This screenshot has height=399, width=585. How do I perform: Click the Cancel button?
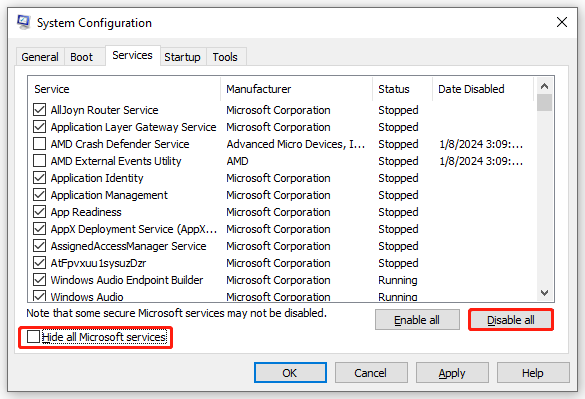tap(371, 373)
